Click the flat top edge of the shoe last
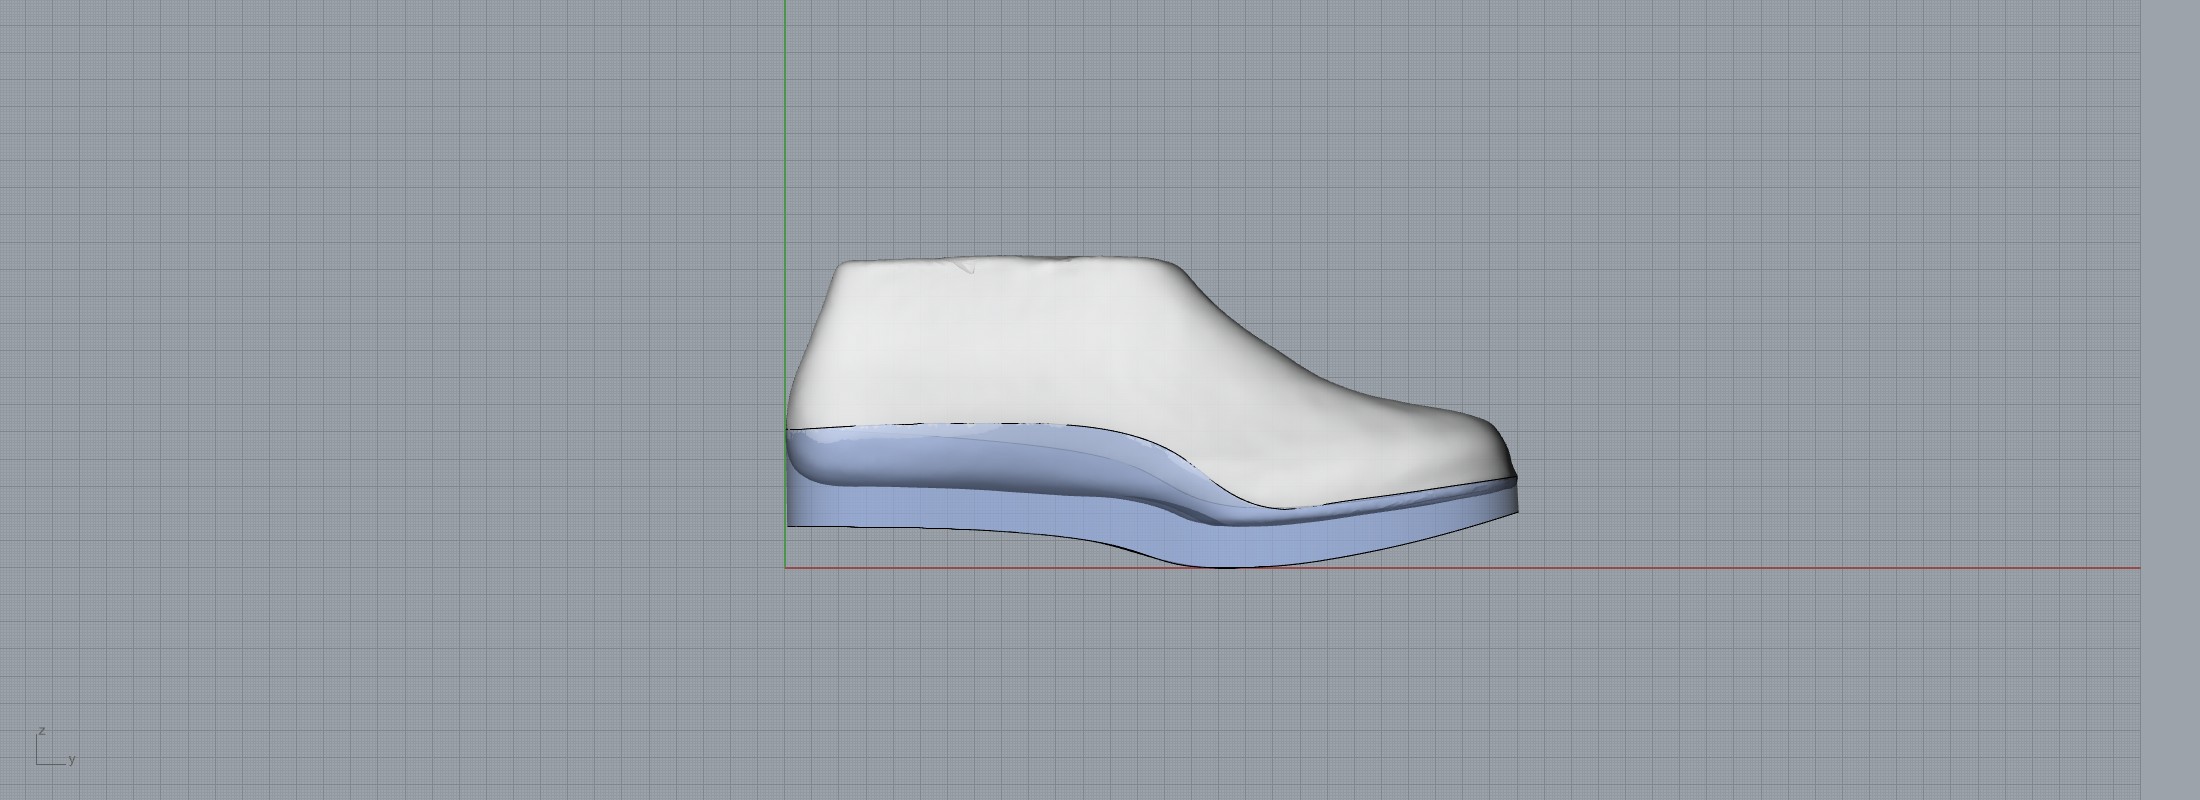This screenshot has width=2200, height=800. (x=1050, y=261)
